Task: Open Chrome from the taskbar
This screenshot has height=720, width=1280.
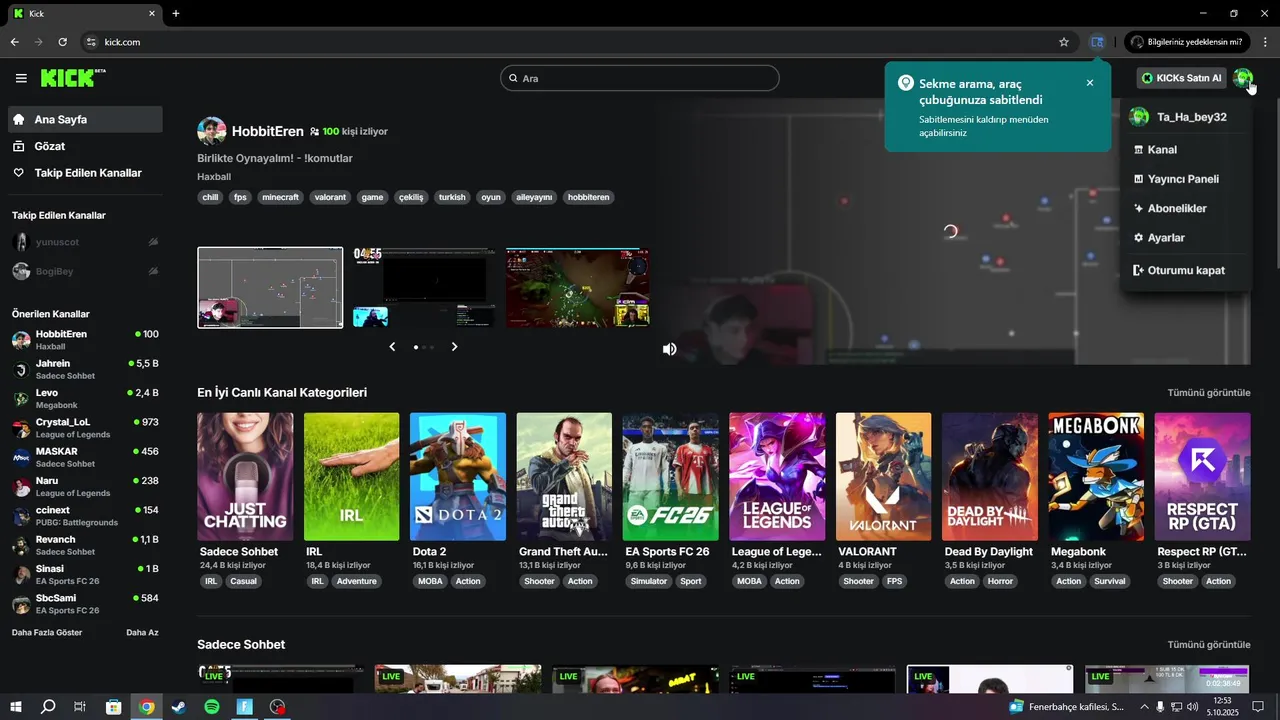Action: point(147,706)
